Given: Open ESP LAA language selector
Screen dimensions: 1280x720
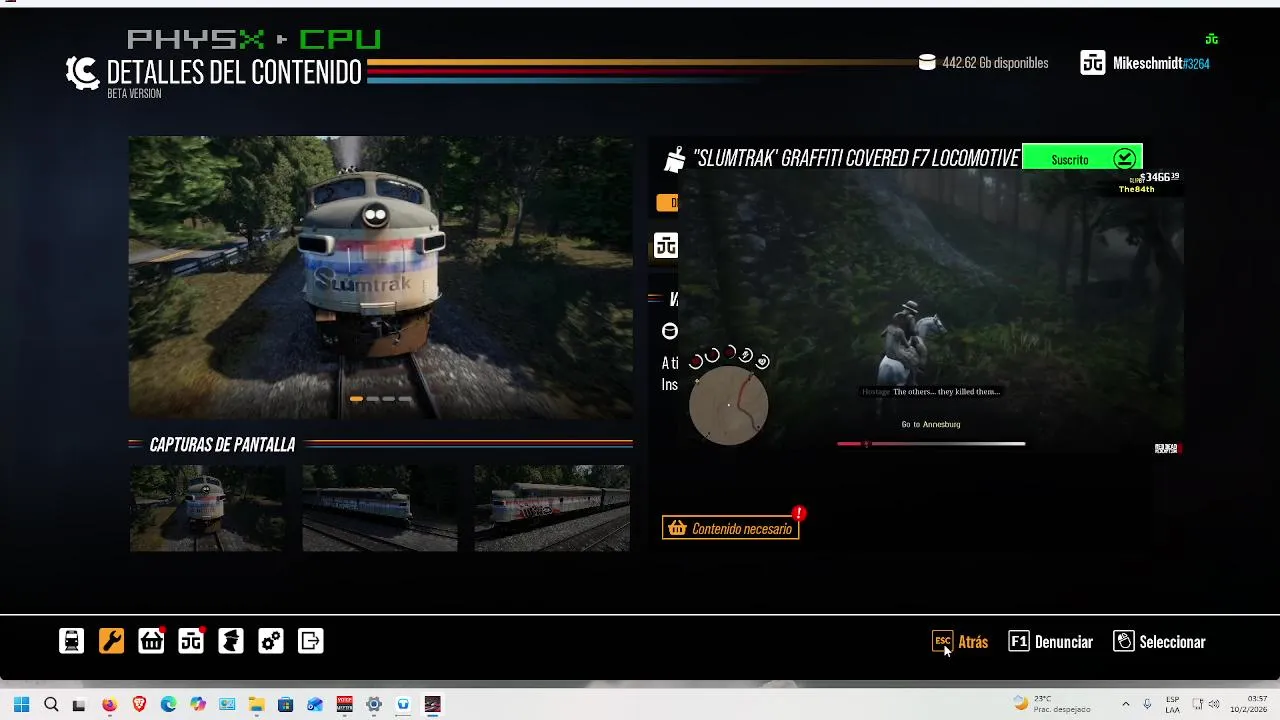Looking at the screenshot, I should pos(1172,704).
